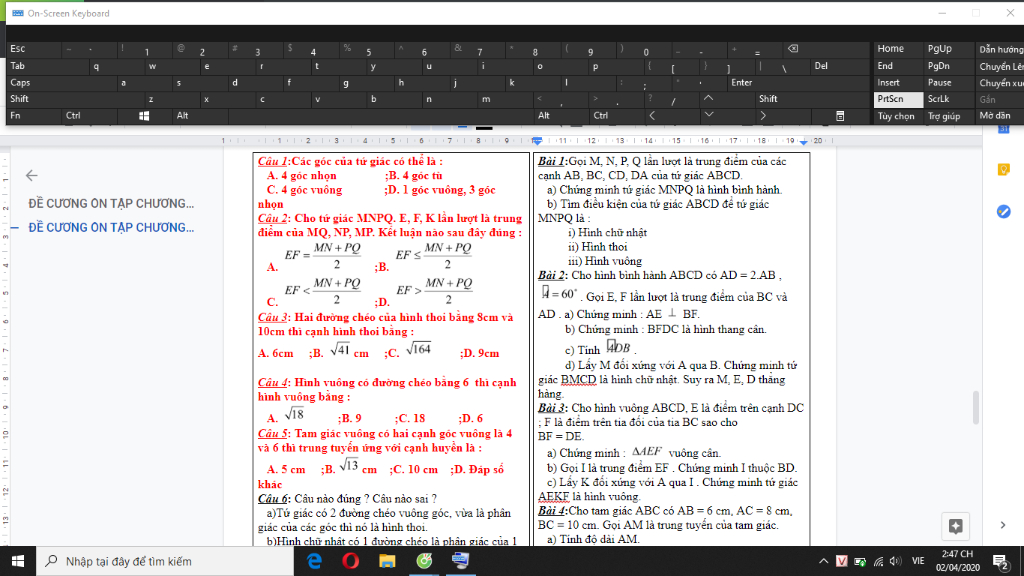Open the red V tray icon
The image size is (1024, 576).
(x=842, y=561)
